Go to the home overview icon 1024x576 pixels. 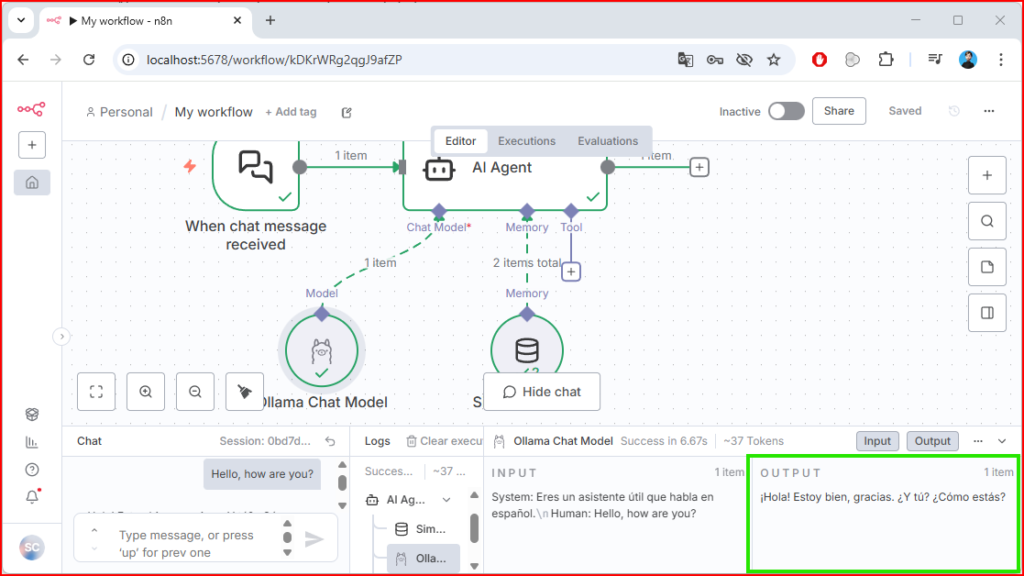(32, 183)
